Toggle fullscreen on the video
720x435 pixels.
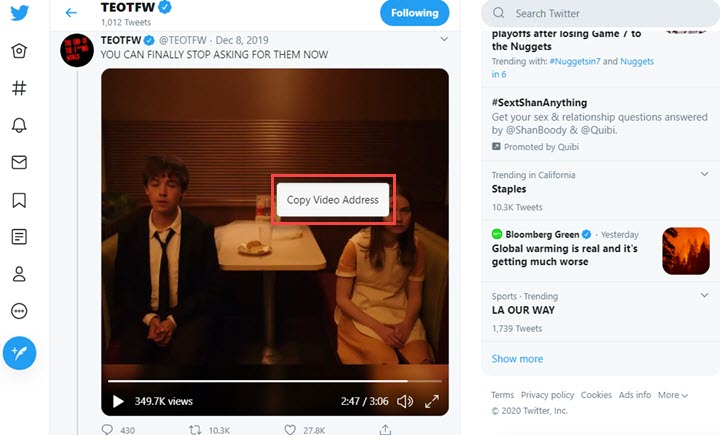432,402
